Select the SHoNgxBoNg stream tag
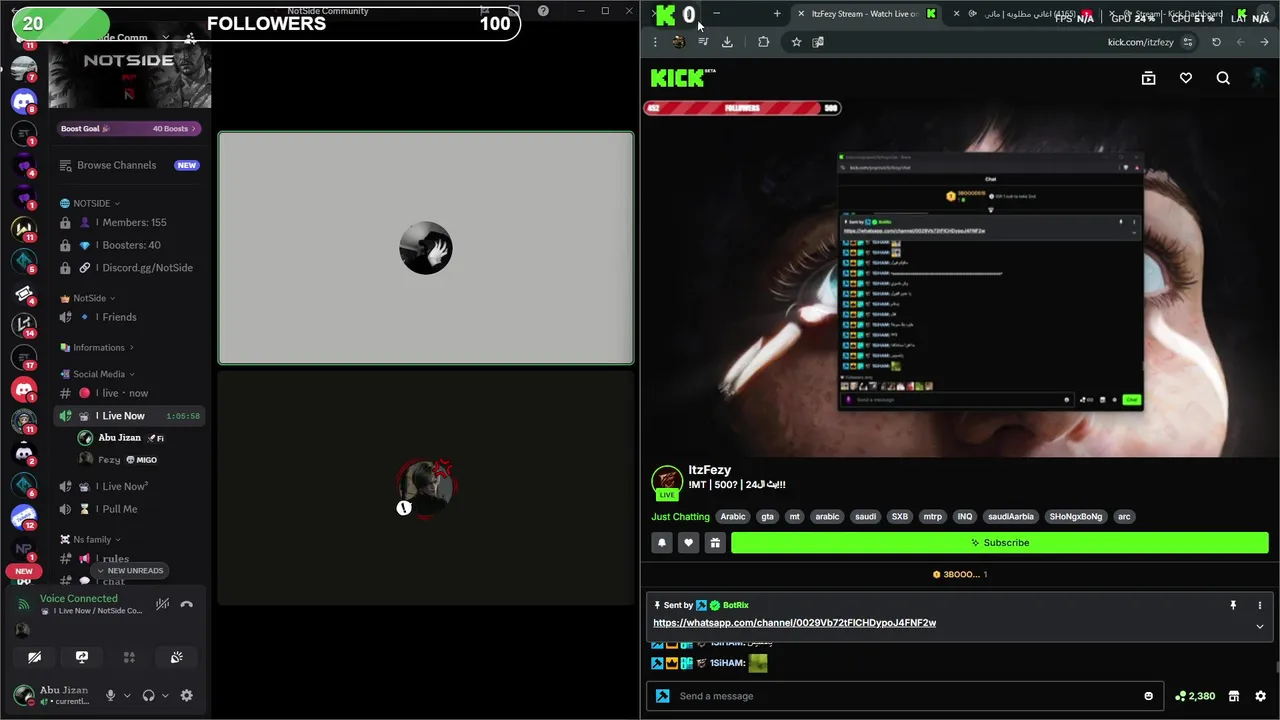 (1075, 517)
